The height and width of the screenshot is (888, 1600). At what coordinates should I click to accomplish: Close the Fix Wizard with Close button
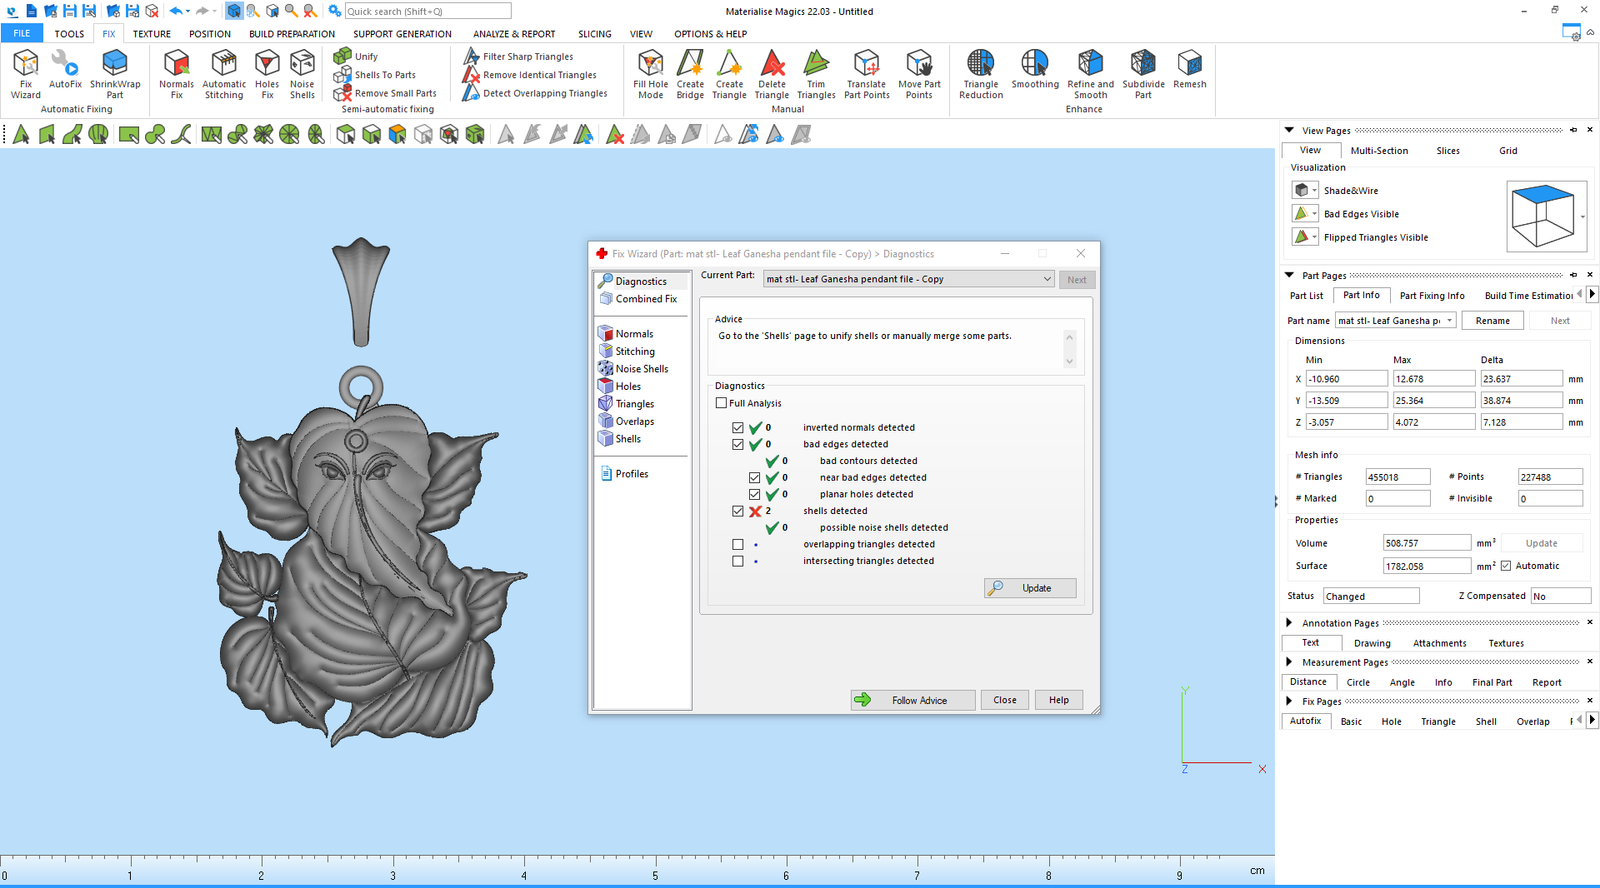tap(1005, 700)
